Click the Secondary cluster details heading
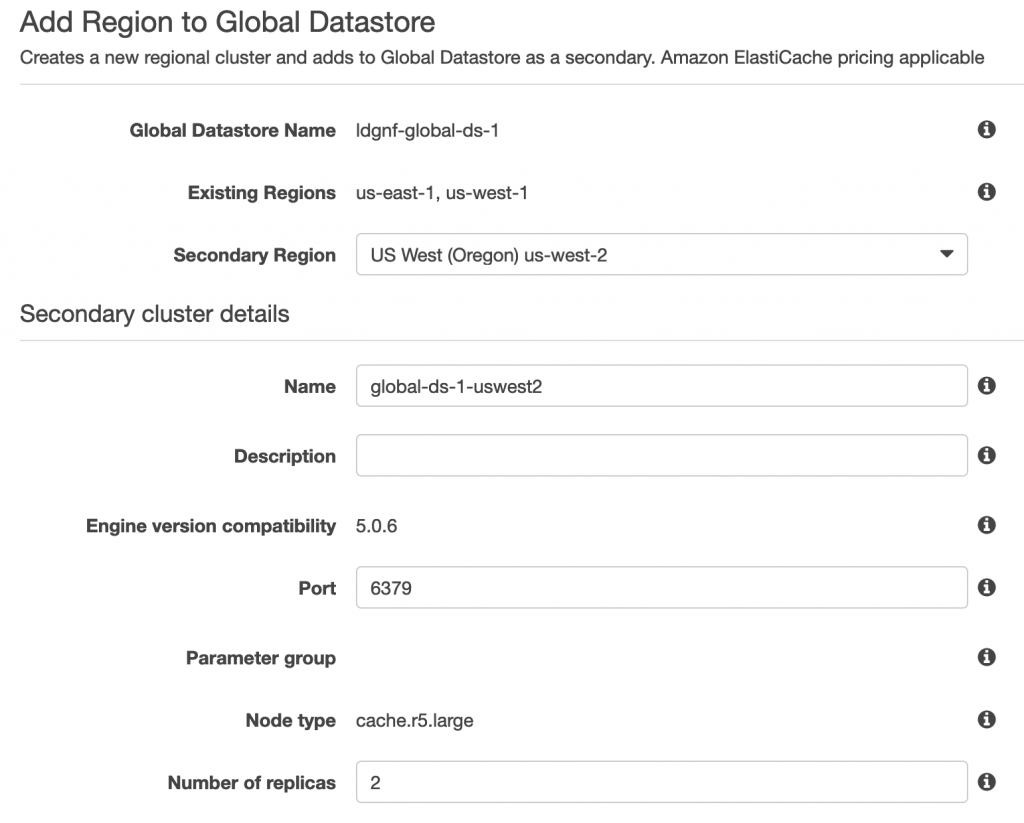 (155, 314)
